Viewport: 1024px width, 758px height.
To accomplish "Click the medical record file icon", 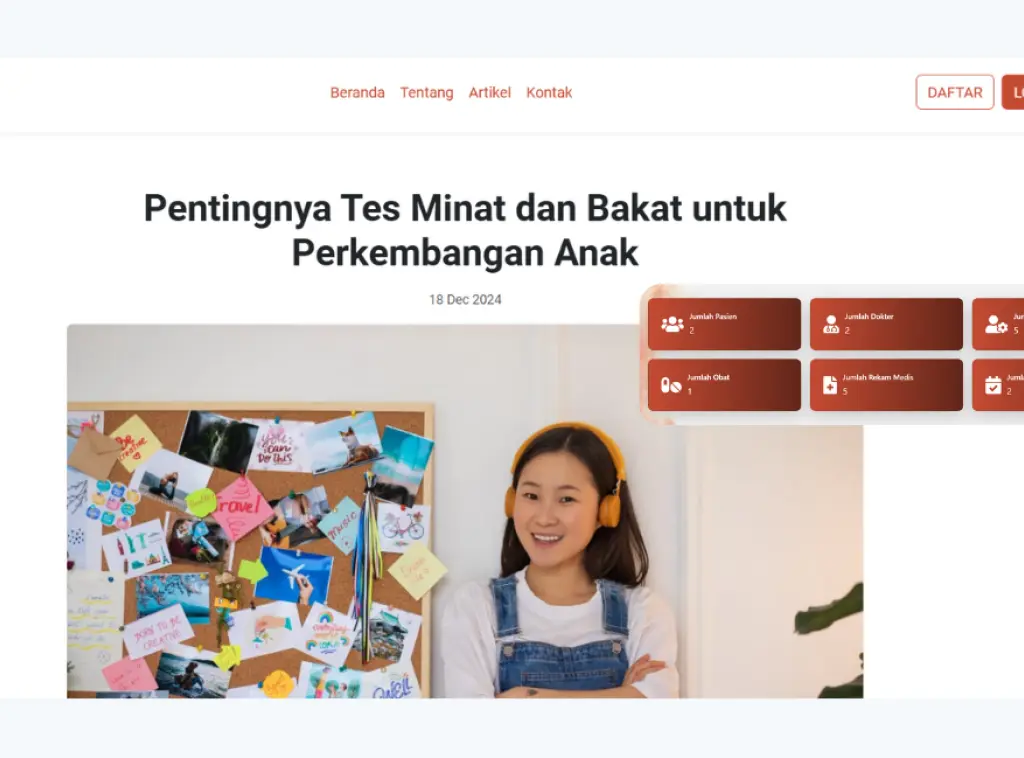I will click(x=829, y=385).
